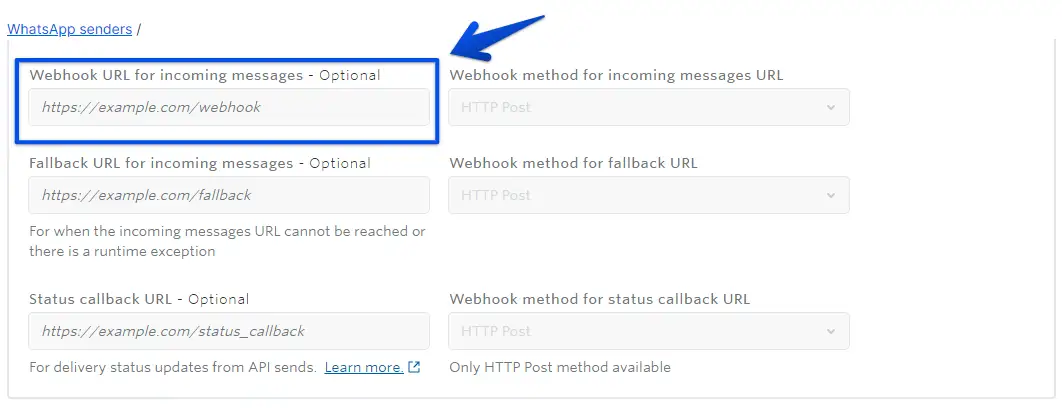The width and height of the screenshot is (1062, 408).
Task: Click the chevron in the fallback method box
Action: coord(830,196)
